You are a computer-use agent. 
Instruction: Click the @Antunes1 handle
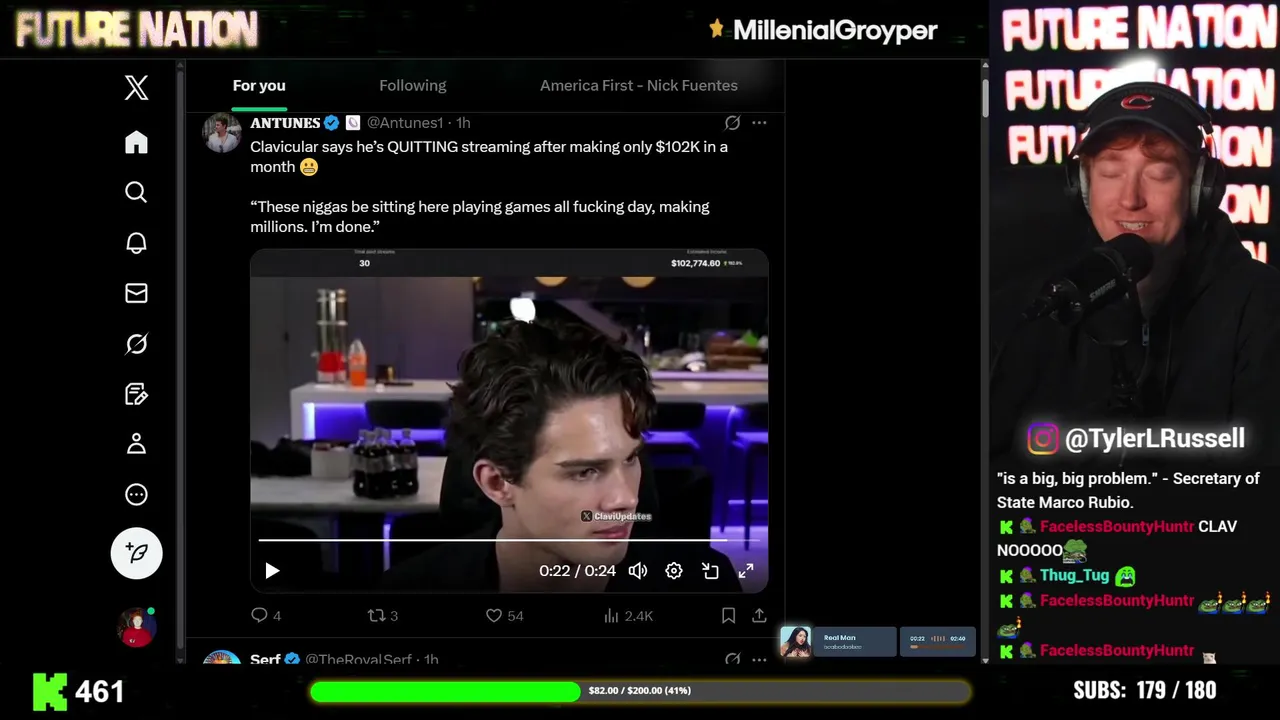click(405, 123)
